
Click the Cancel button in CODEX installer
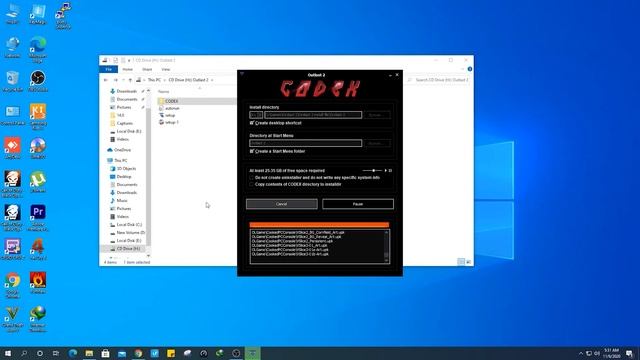pyautogui.click(x=282, y=204)
